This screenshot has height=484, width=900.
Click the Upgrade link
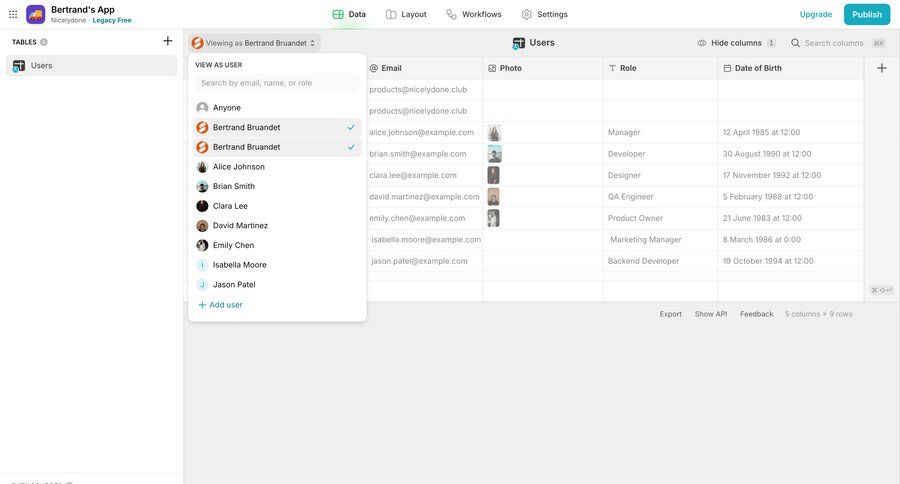pyautogui.click(x=815, y=14)
